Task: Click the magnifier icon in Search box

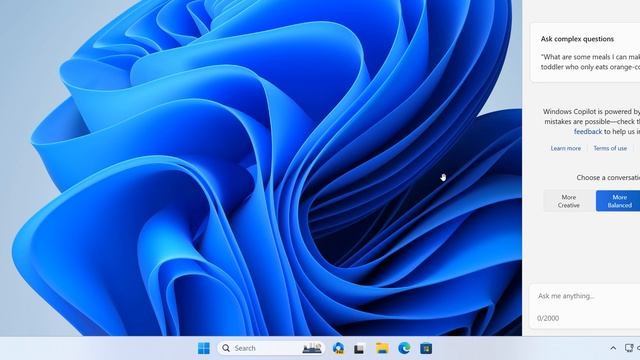Action: [x=226, y=348]
